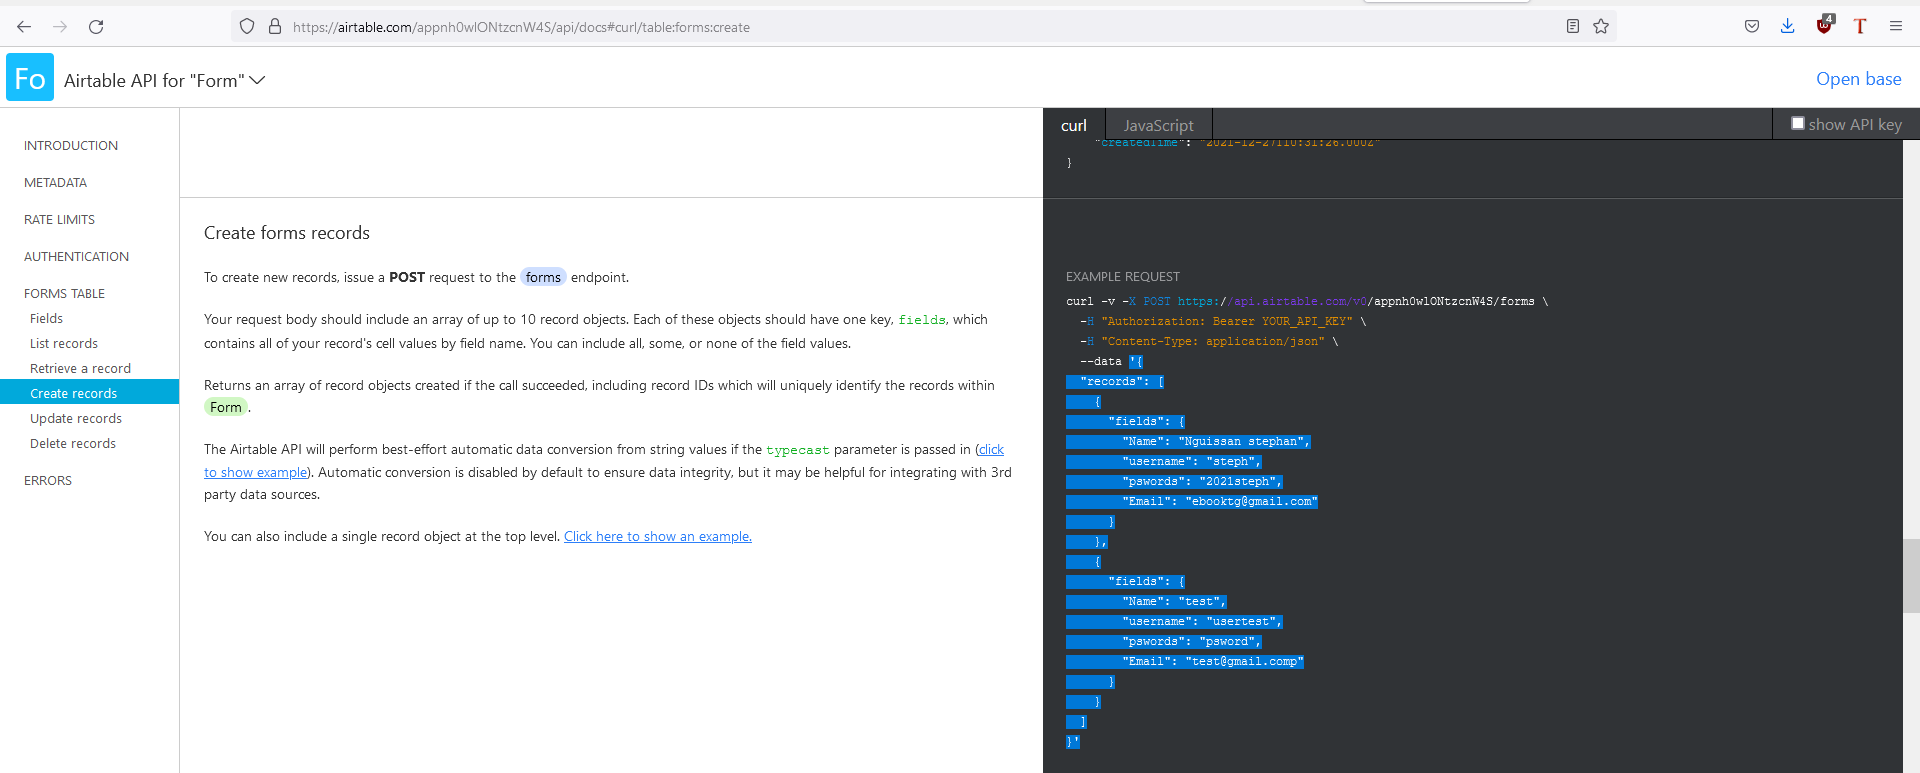Open List records in sidebar
This screenshot has width=1920, height=773.
coord(64,344)
